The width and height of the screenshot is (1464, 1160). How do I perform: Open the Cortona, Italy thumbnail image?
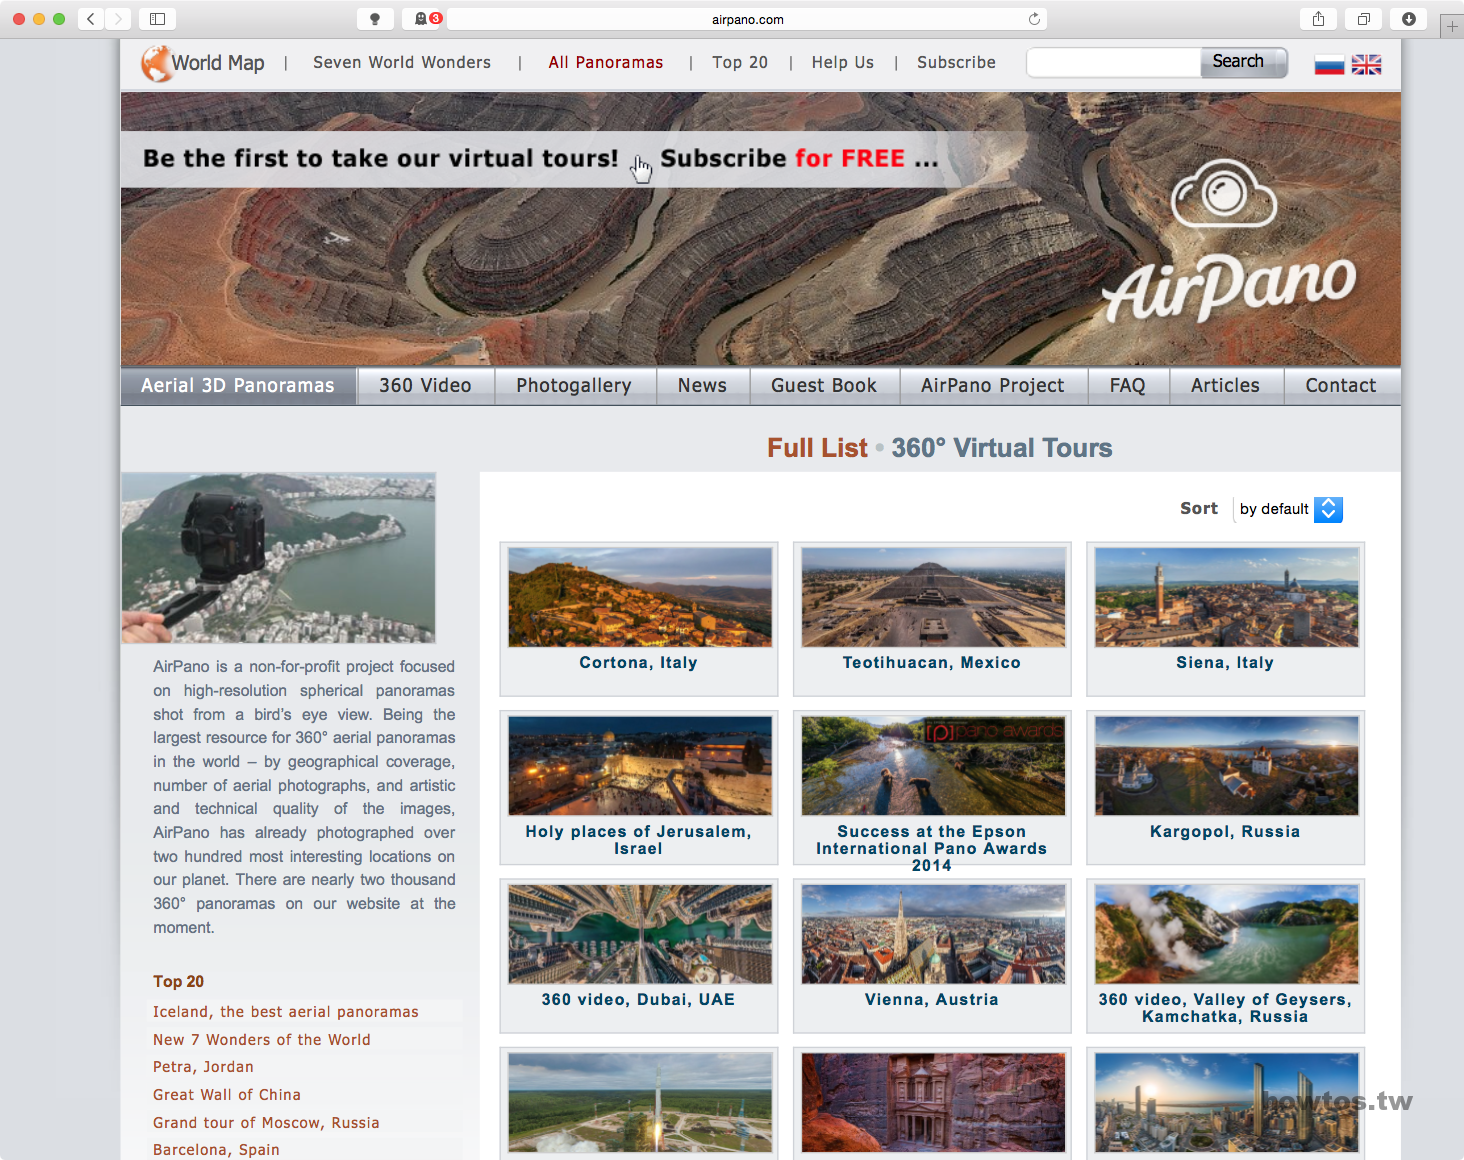click(640, 597)
